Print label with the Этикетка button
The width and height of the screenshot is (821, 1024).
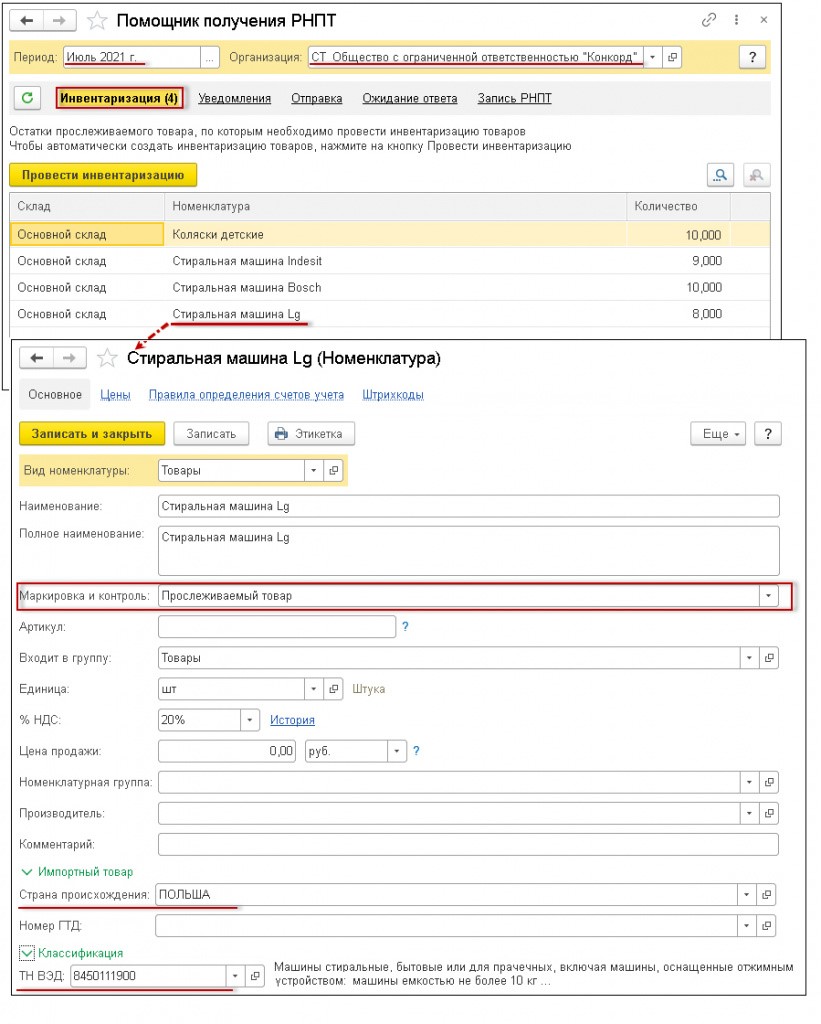(x=311, y=434)
